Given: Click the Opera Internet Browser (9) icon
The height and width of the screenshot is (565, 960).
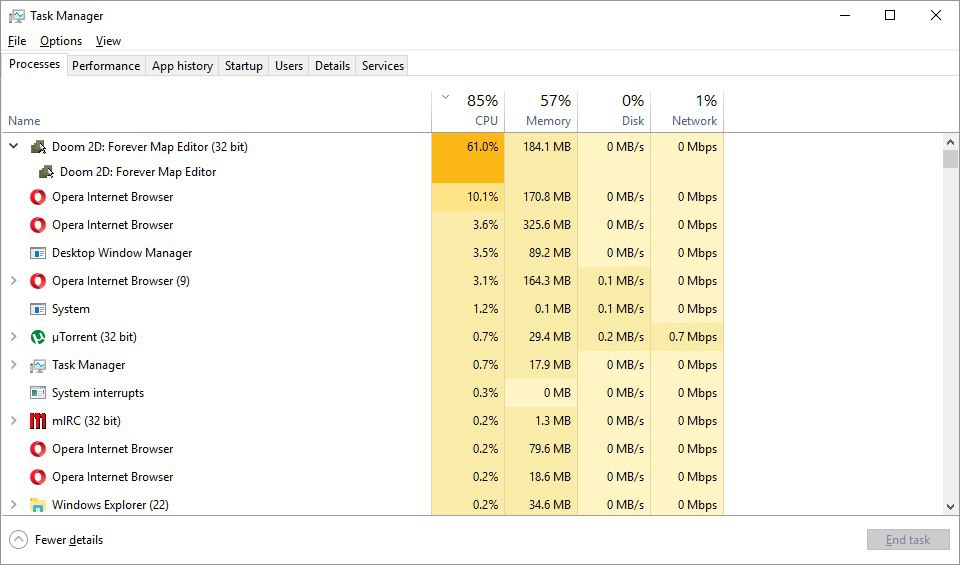Looking at the screenshot, I should [38, 281].
